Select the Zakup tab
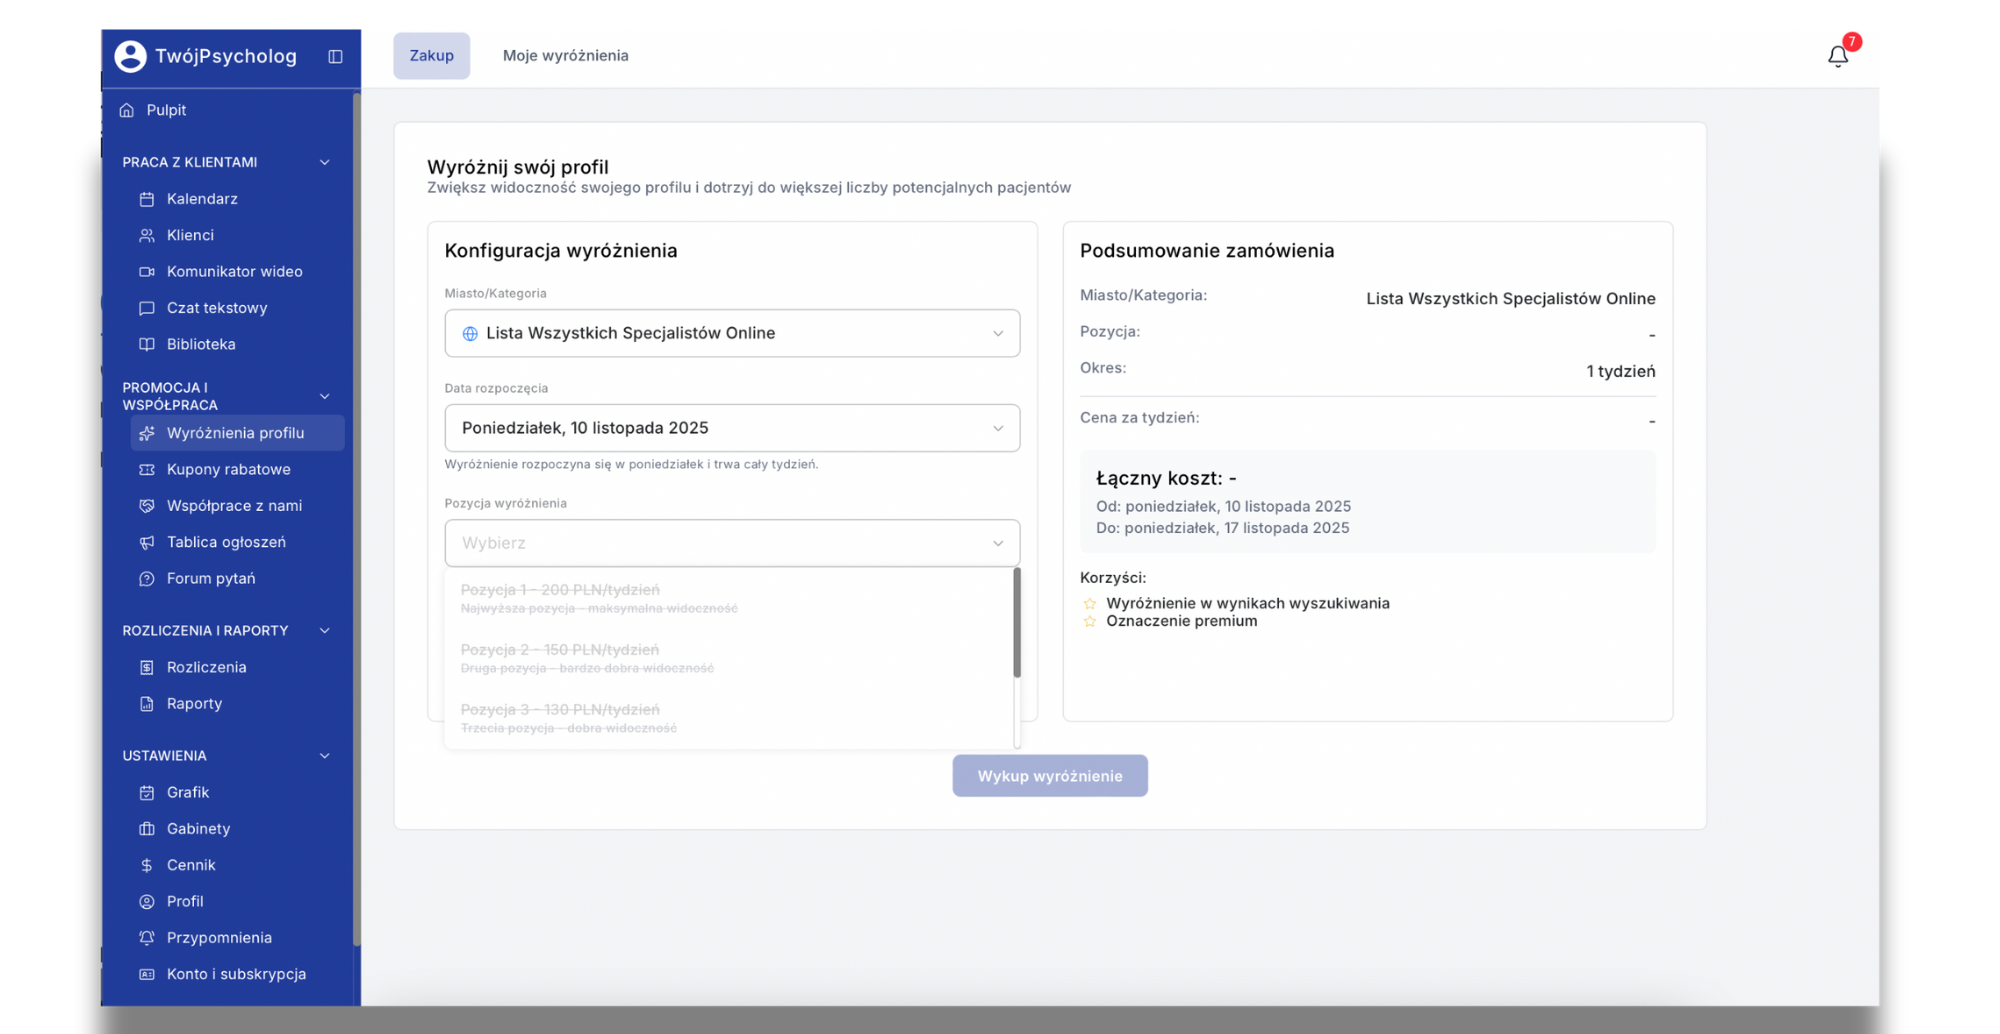This screenshot has width=2000, height=1034. click(431, 56)
